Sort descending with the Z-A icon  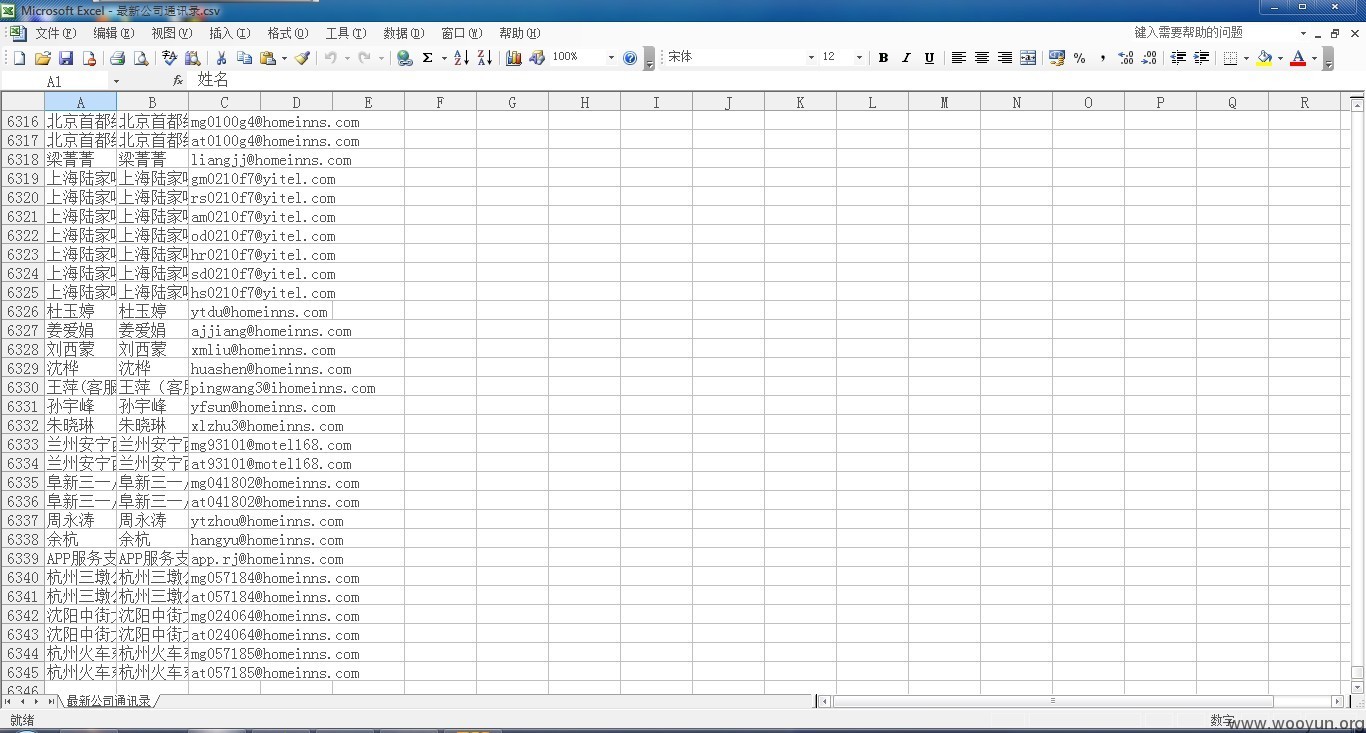(x=484, y=58)
